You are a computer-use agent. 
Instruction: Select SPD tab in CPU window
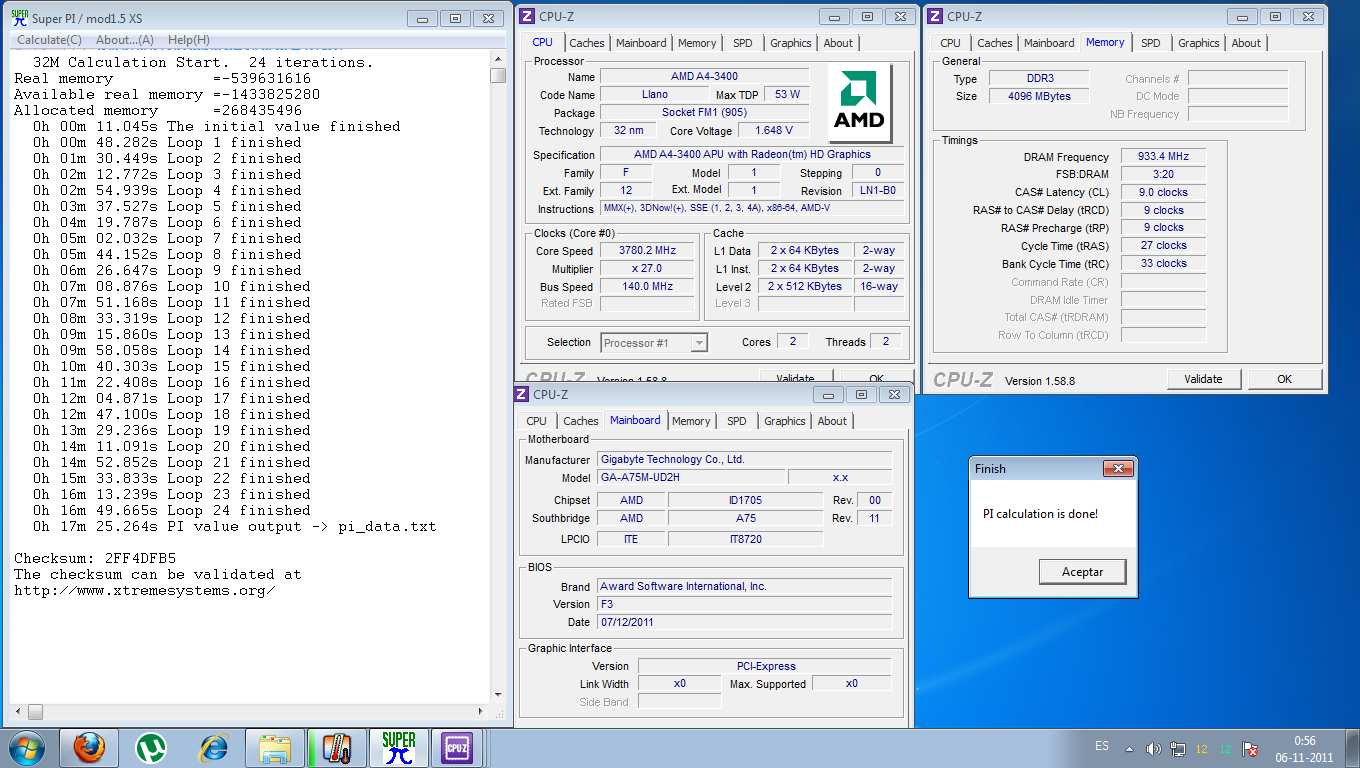pos(743,43)
